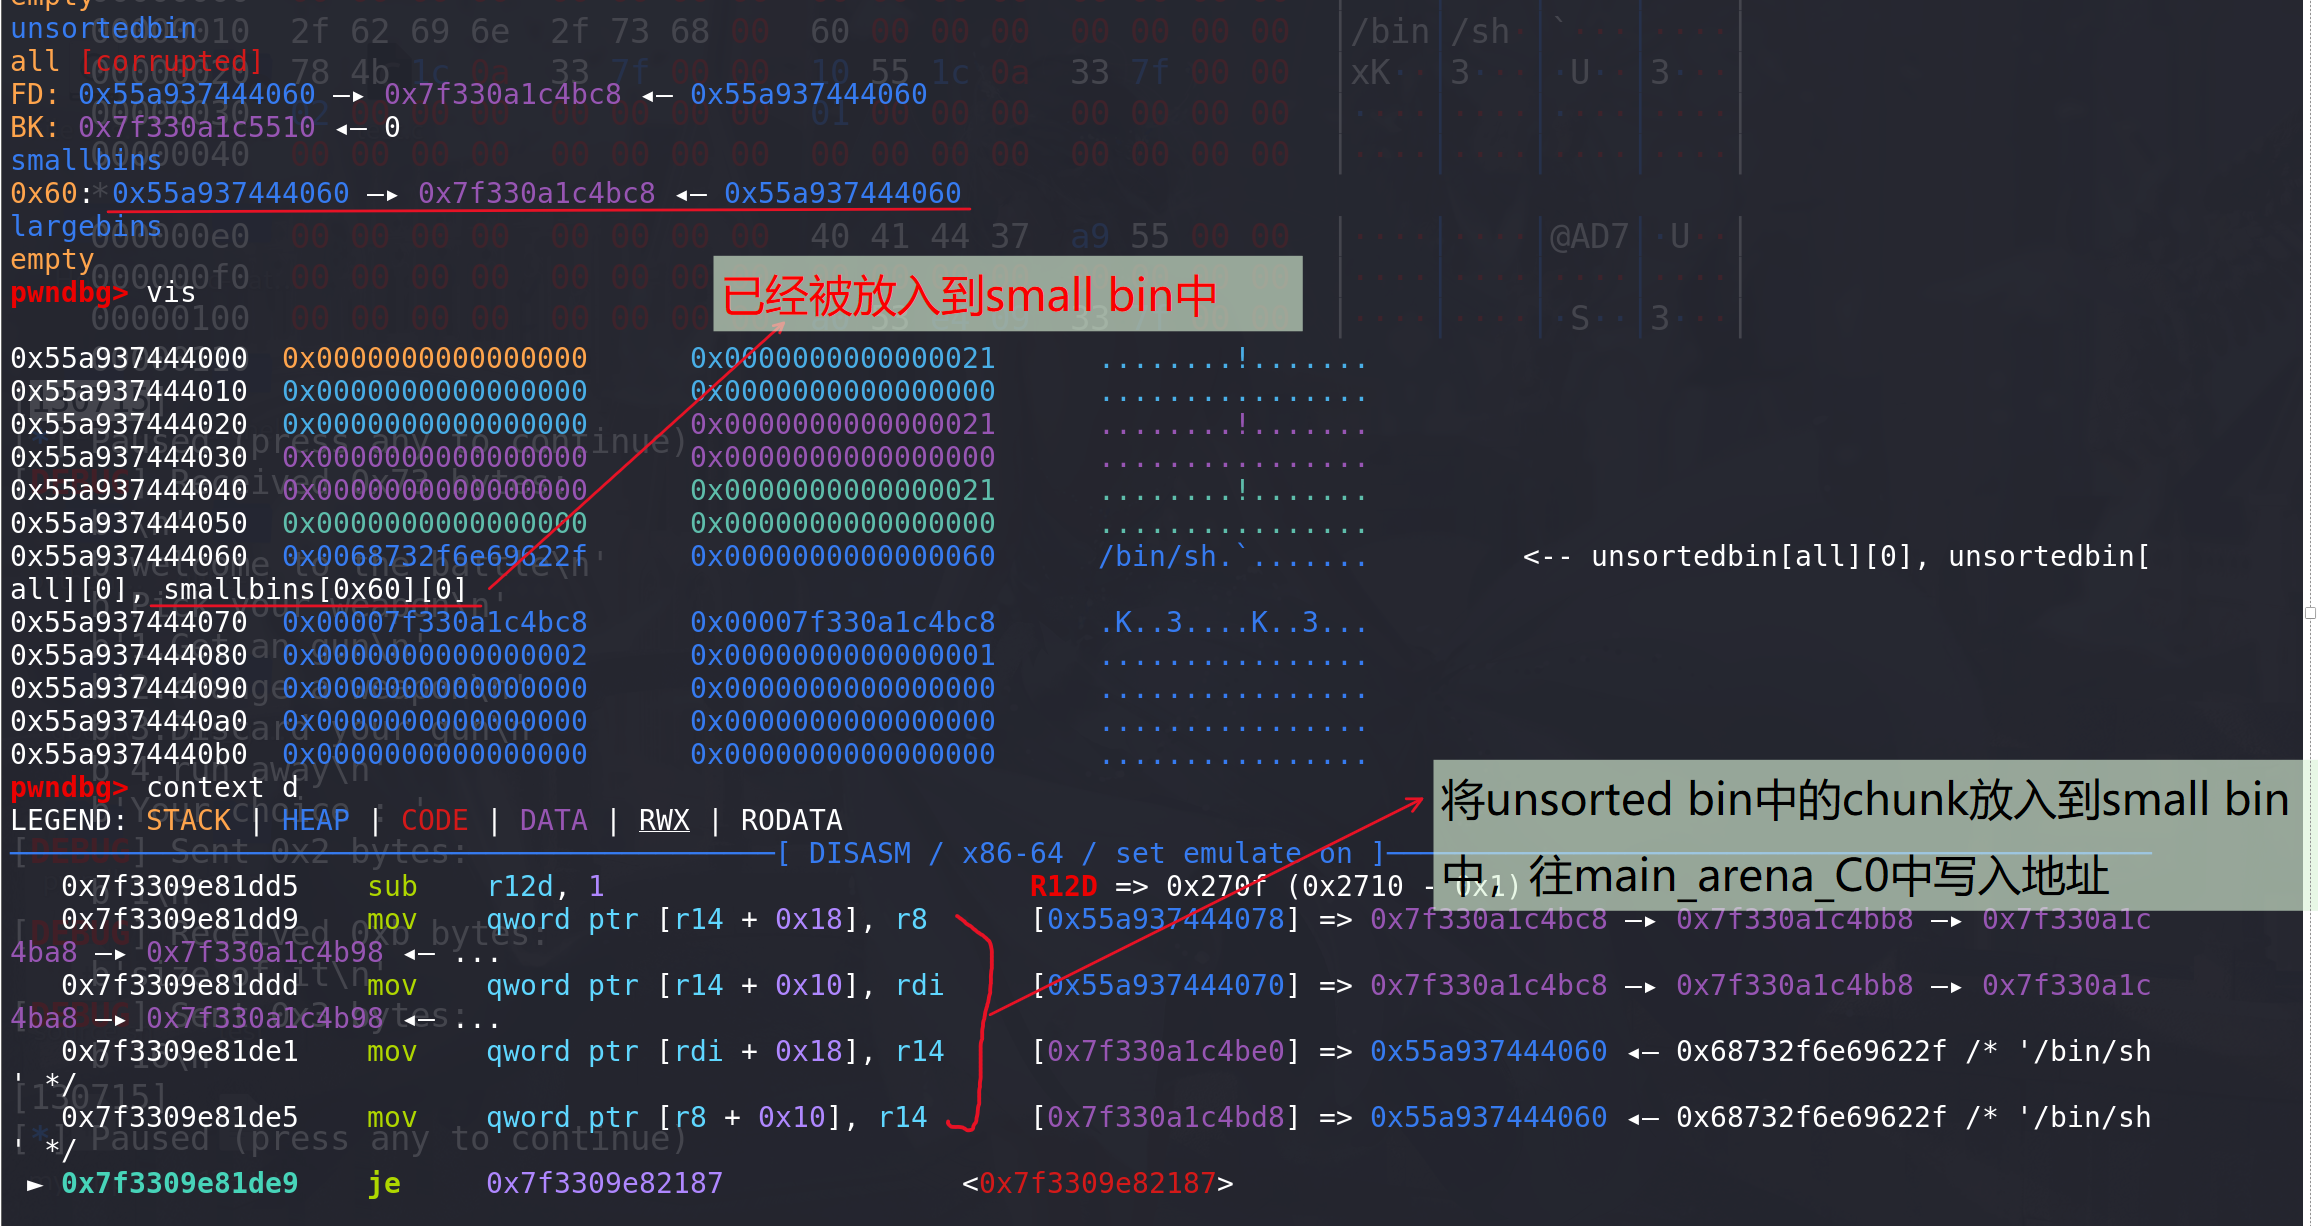Click bracketed address [0x7f330a1c4be0]
2318x1226 pixels.
pyautogui.click(x=1165, y=1051)
